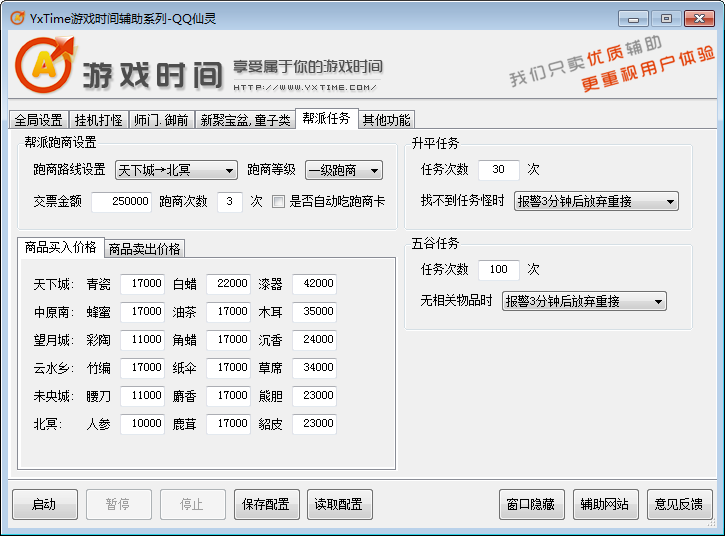The width and height of the screenshot is (725, 536).
Task: Switch to 商品卖出价格 tab
Action: [x=144, y=249]
